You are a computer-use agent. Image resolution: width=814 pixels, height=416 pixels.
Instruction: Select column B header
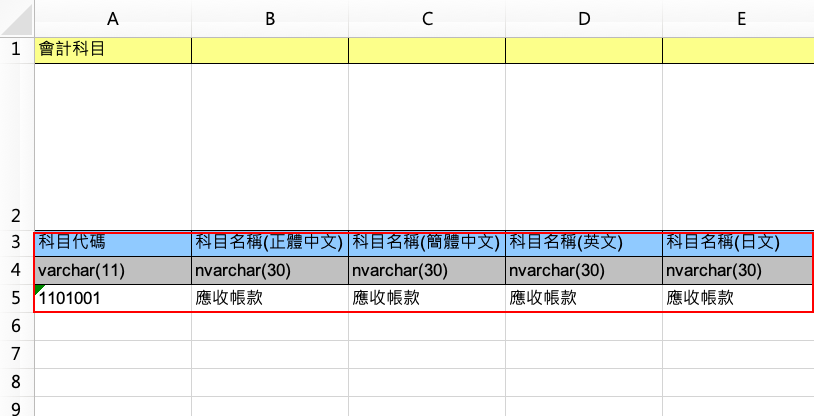270,18
